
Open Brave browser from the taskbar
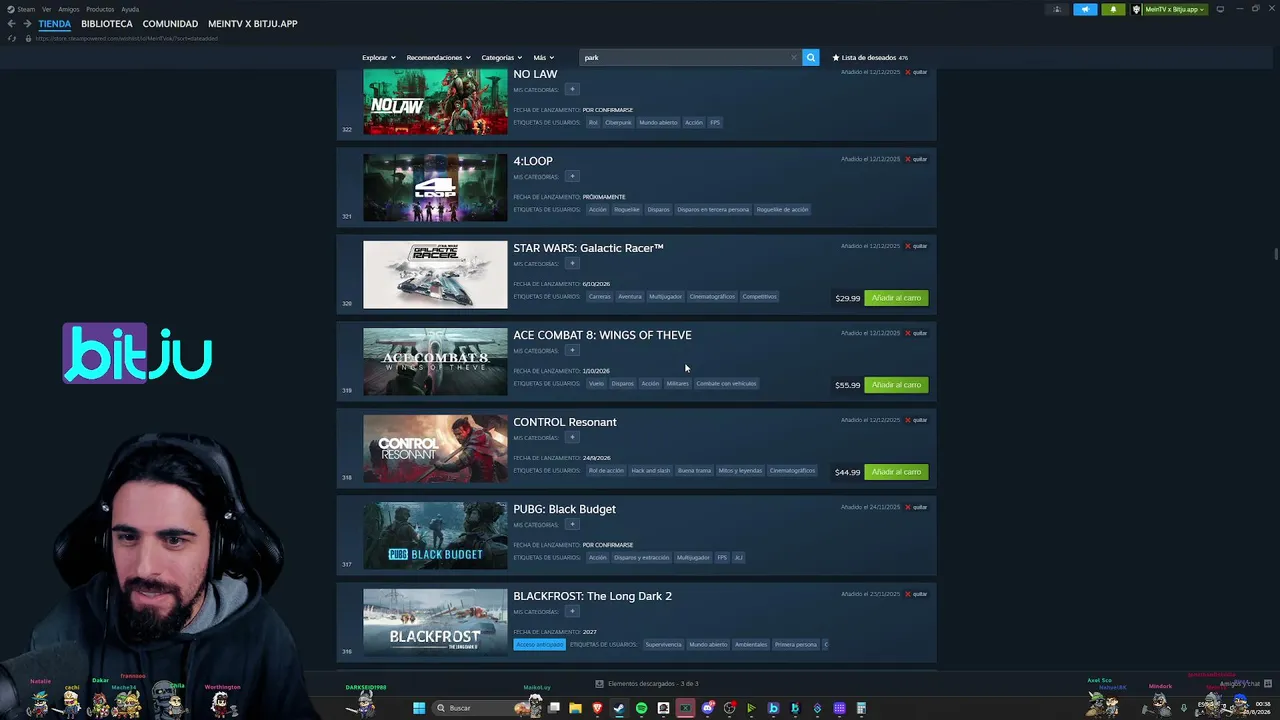[x=597, y=708]
